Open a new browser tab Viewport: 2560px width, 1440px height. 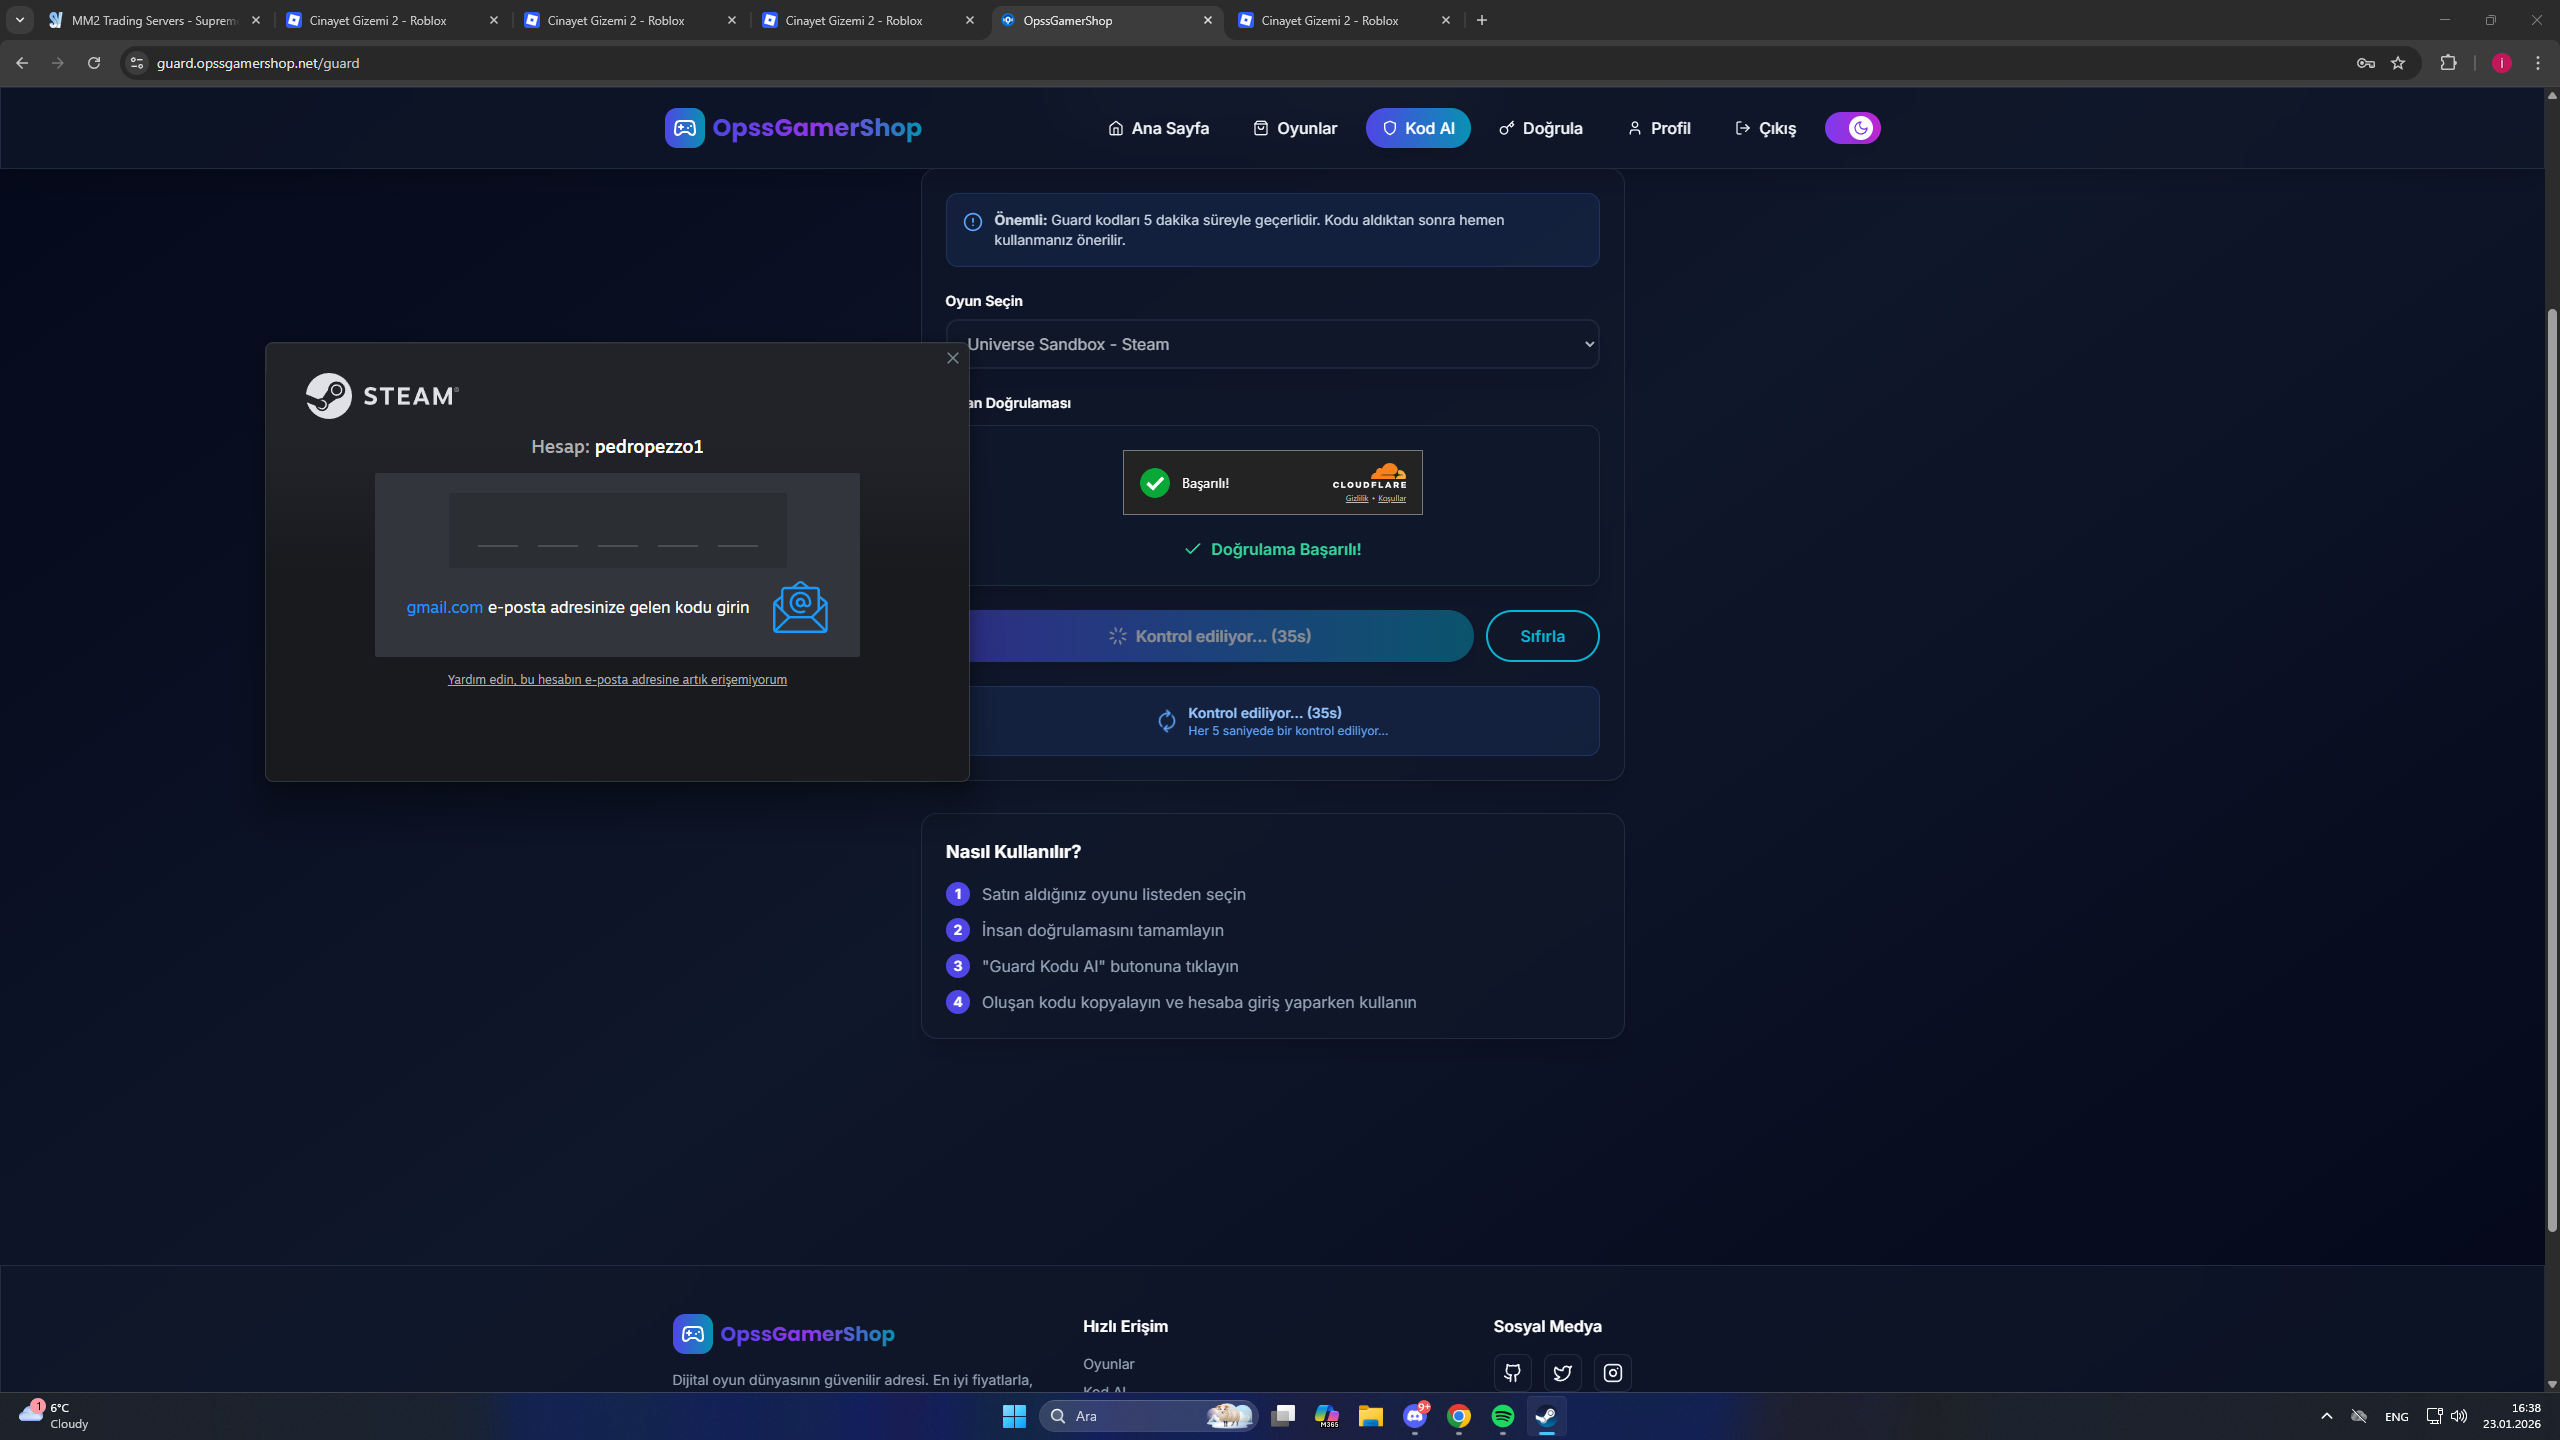pyautogui.click(x=1482, y=20)
